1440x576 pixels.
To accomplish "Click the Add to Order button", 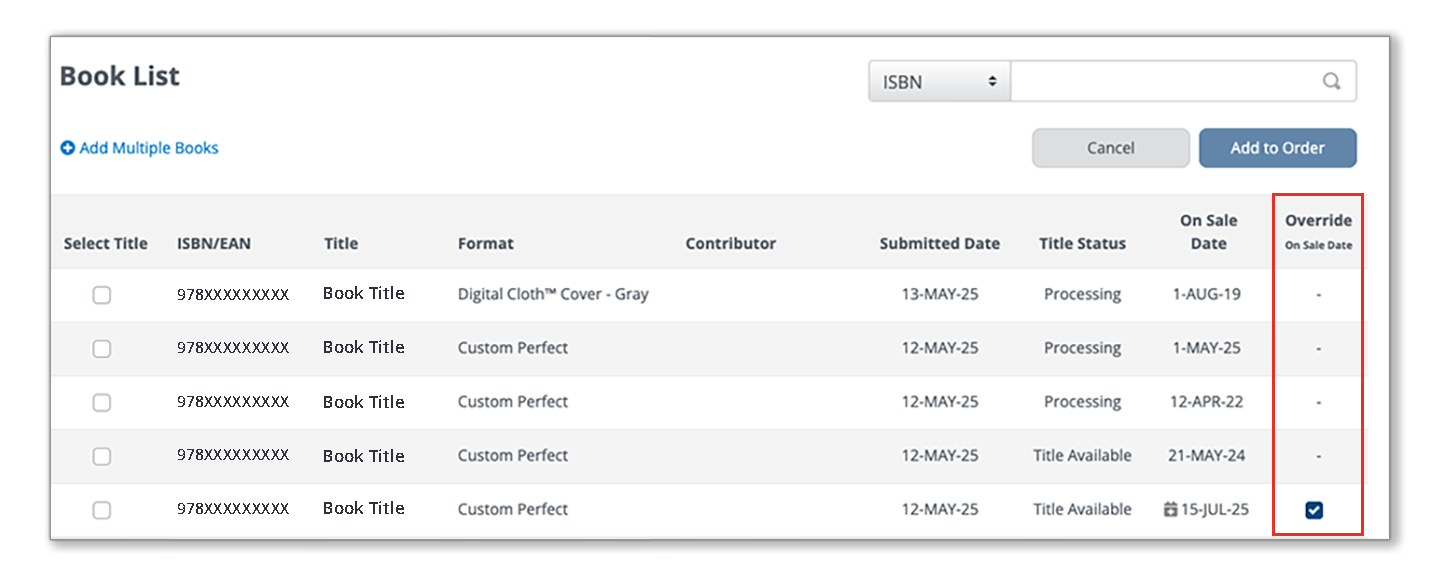I will point(1278,148).
